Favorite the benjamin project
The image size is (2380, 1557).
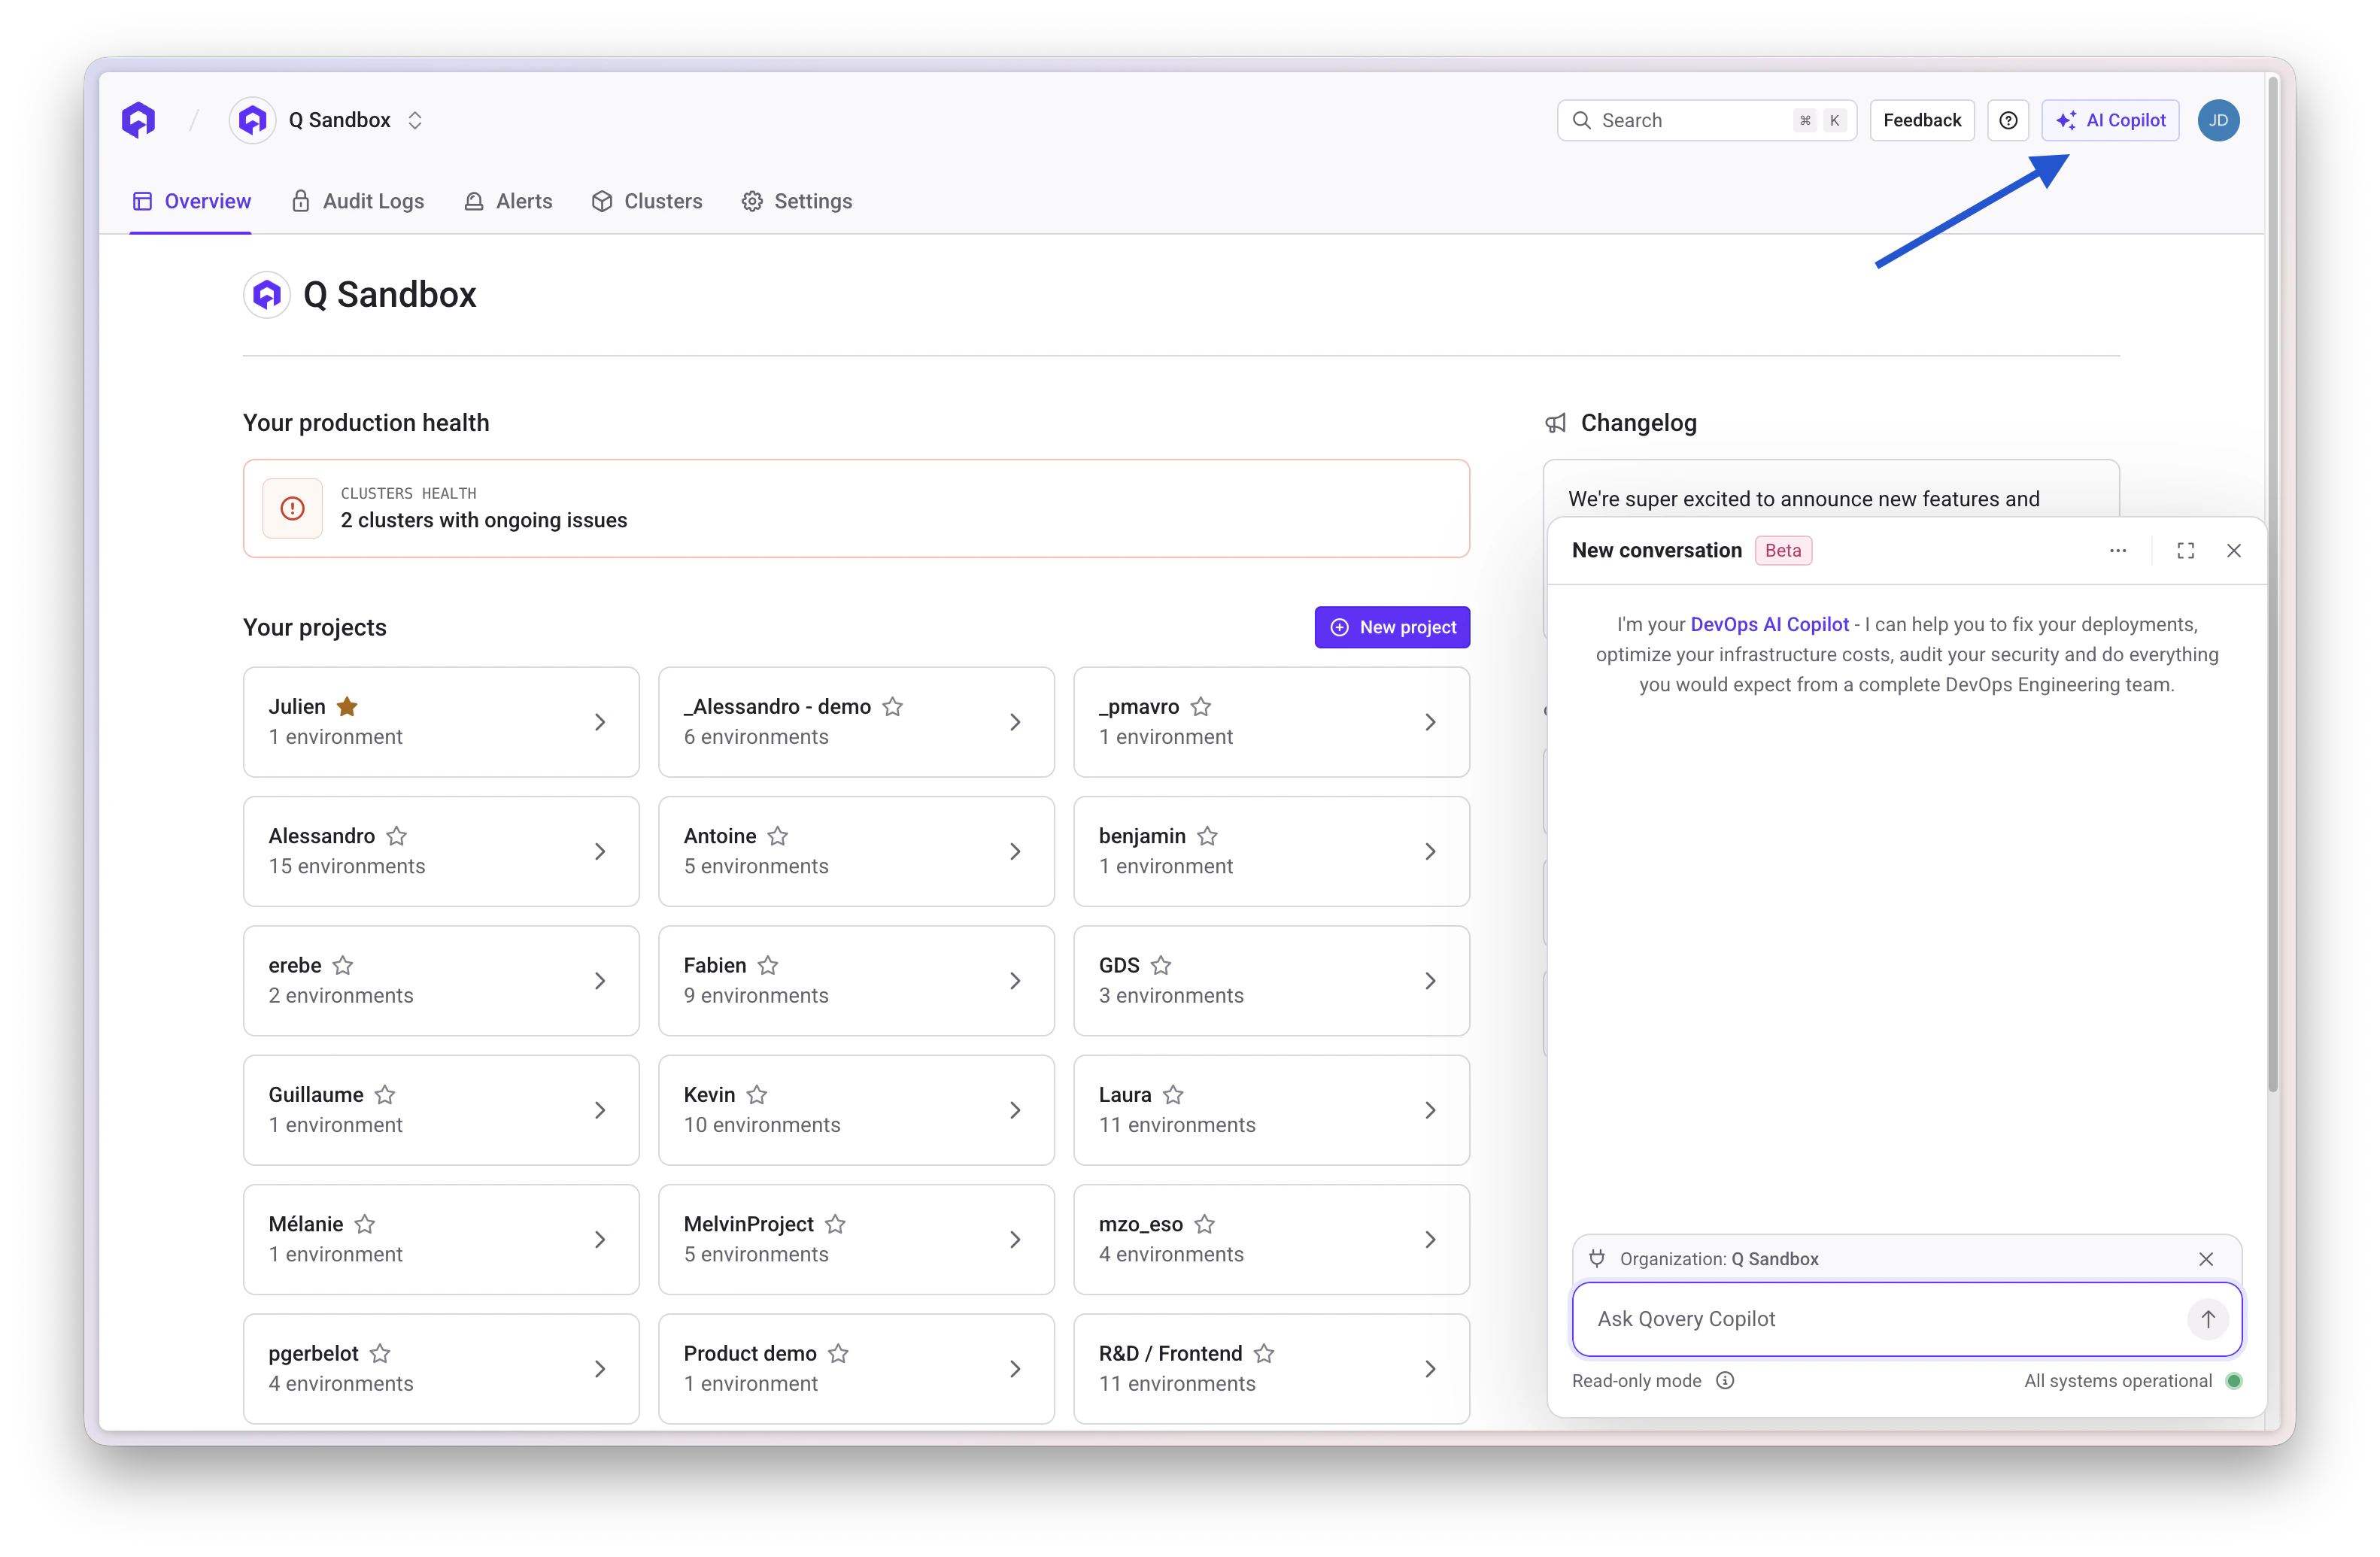tap(1207, 835)
